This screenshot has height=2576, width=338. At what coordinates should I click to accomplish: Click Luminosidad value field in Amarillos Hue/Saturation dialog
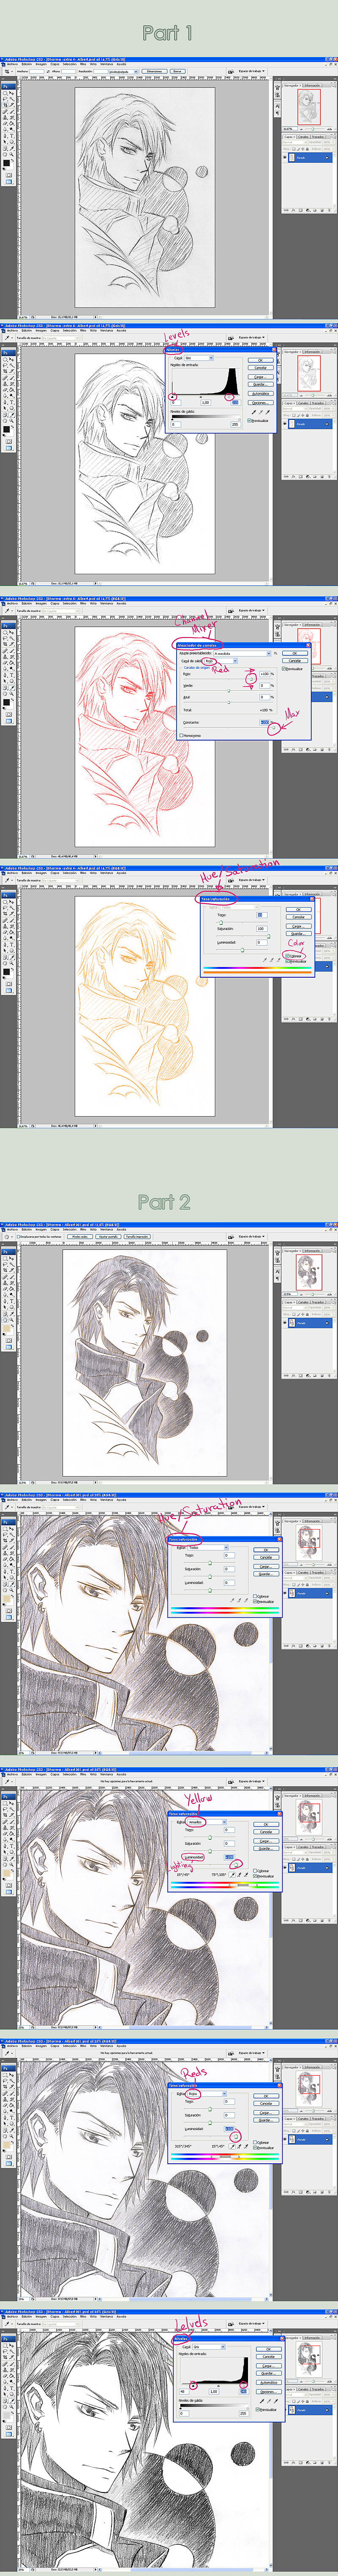coord(229,1857)
